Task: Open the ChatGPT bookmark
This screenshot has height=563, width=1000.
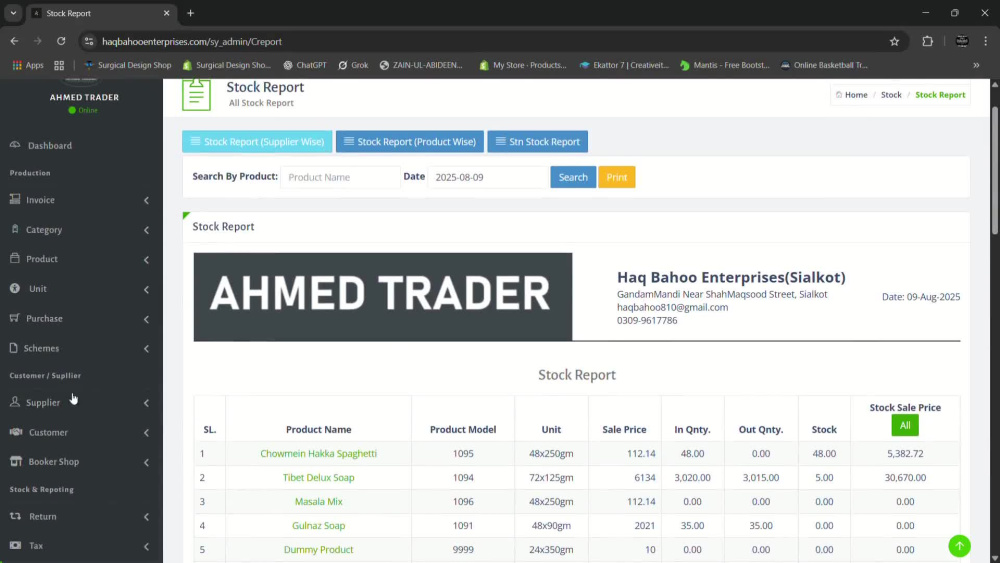Action: [x=305, y=65]
